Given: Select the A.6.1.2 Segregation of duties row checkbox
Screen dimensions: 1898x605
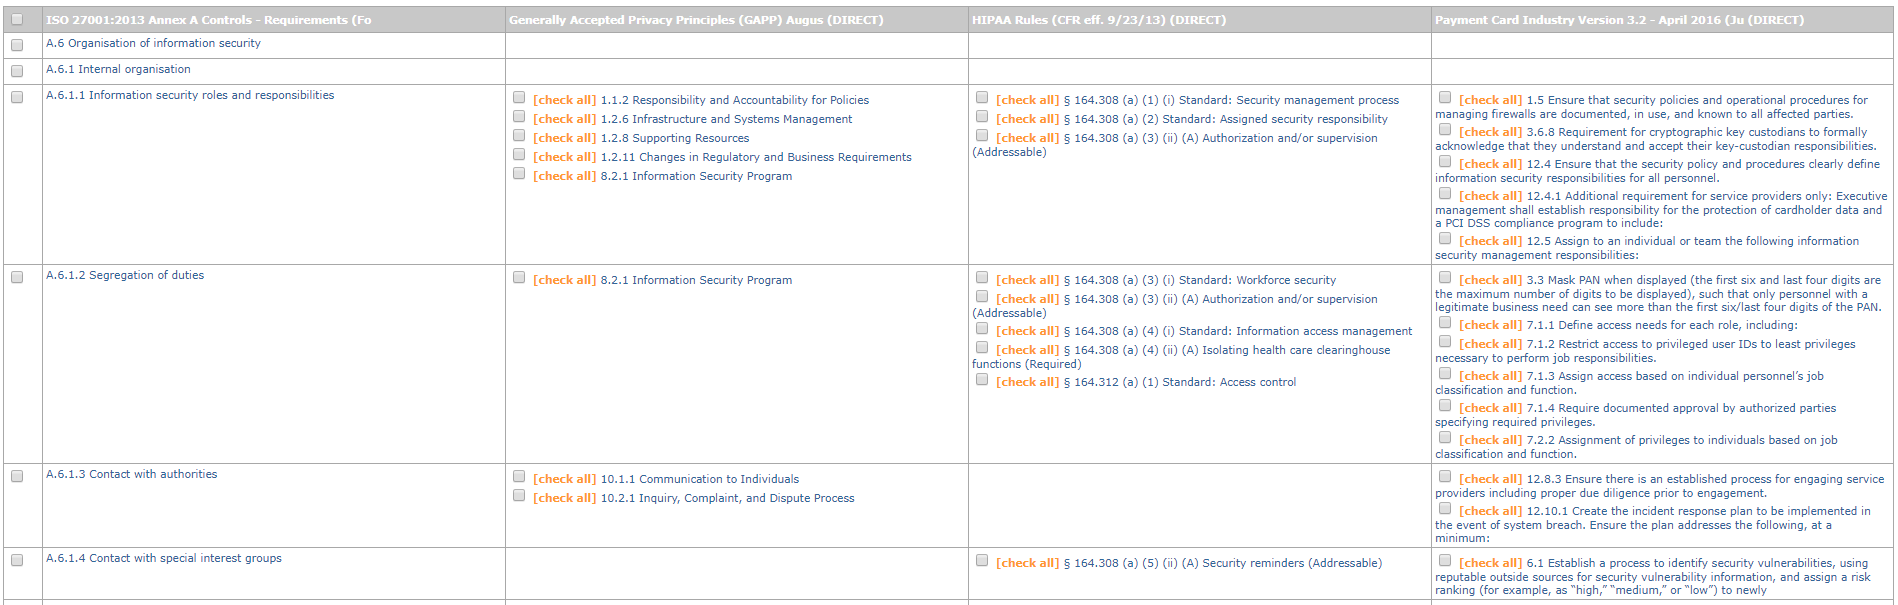Looking at the screenshot, I should pyautogui.click(x=17, y=277).
